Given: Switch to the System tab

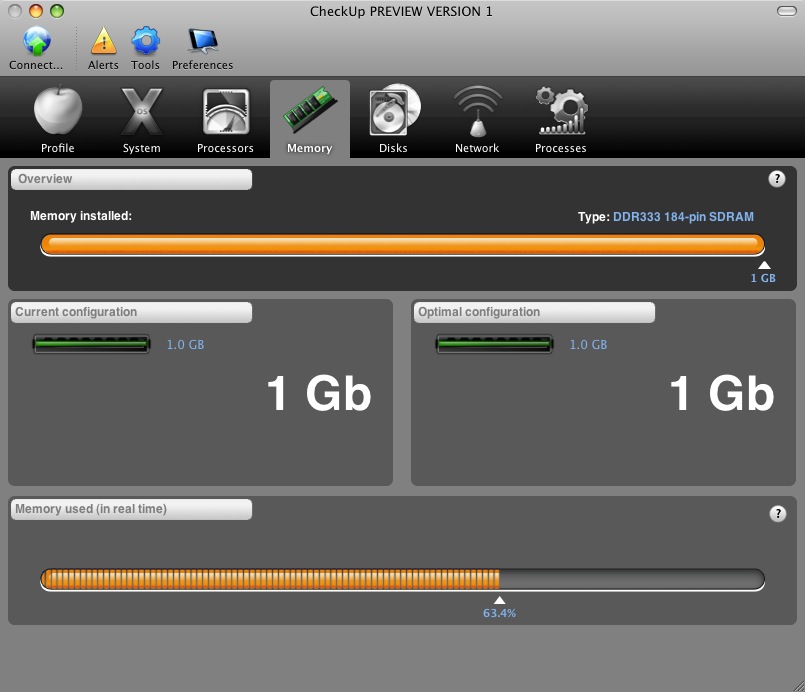Looking at the screenshot, I should click(x=142, y=120).
